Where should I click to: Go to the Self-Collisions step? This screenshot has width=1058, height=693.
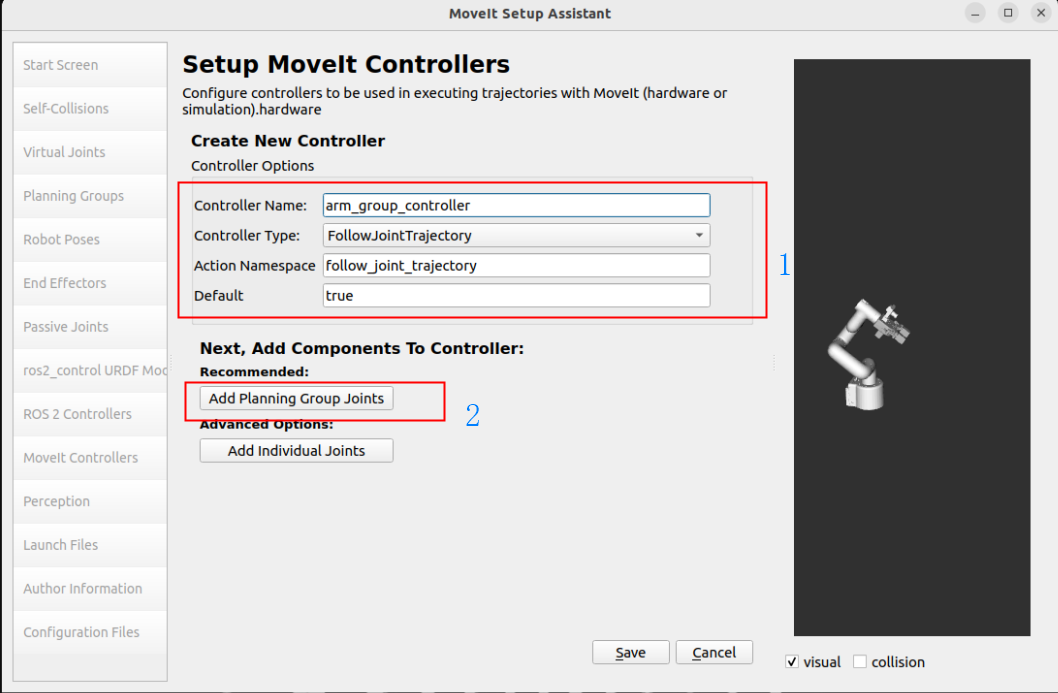point(90,109)
